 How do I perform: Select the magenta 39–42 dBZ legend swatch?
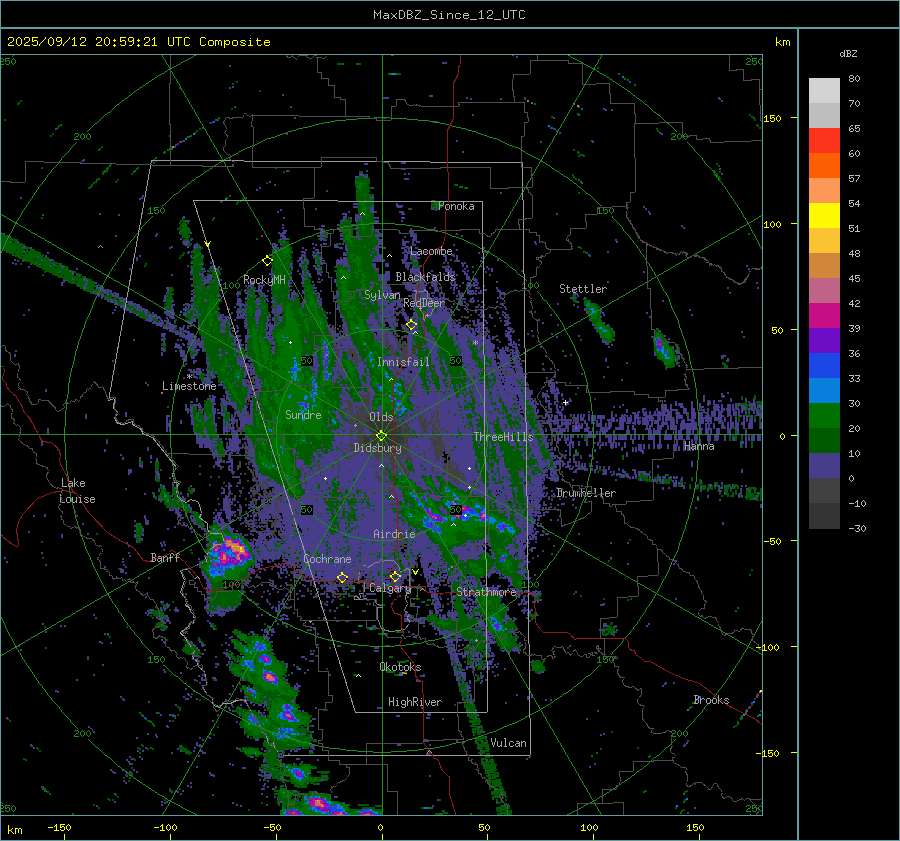(824, 316)
